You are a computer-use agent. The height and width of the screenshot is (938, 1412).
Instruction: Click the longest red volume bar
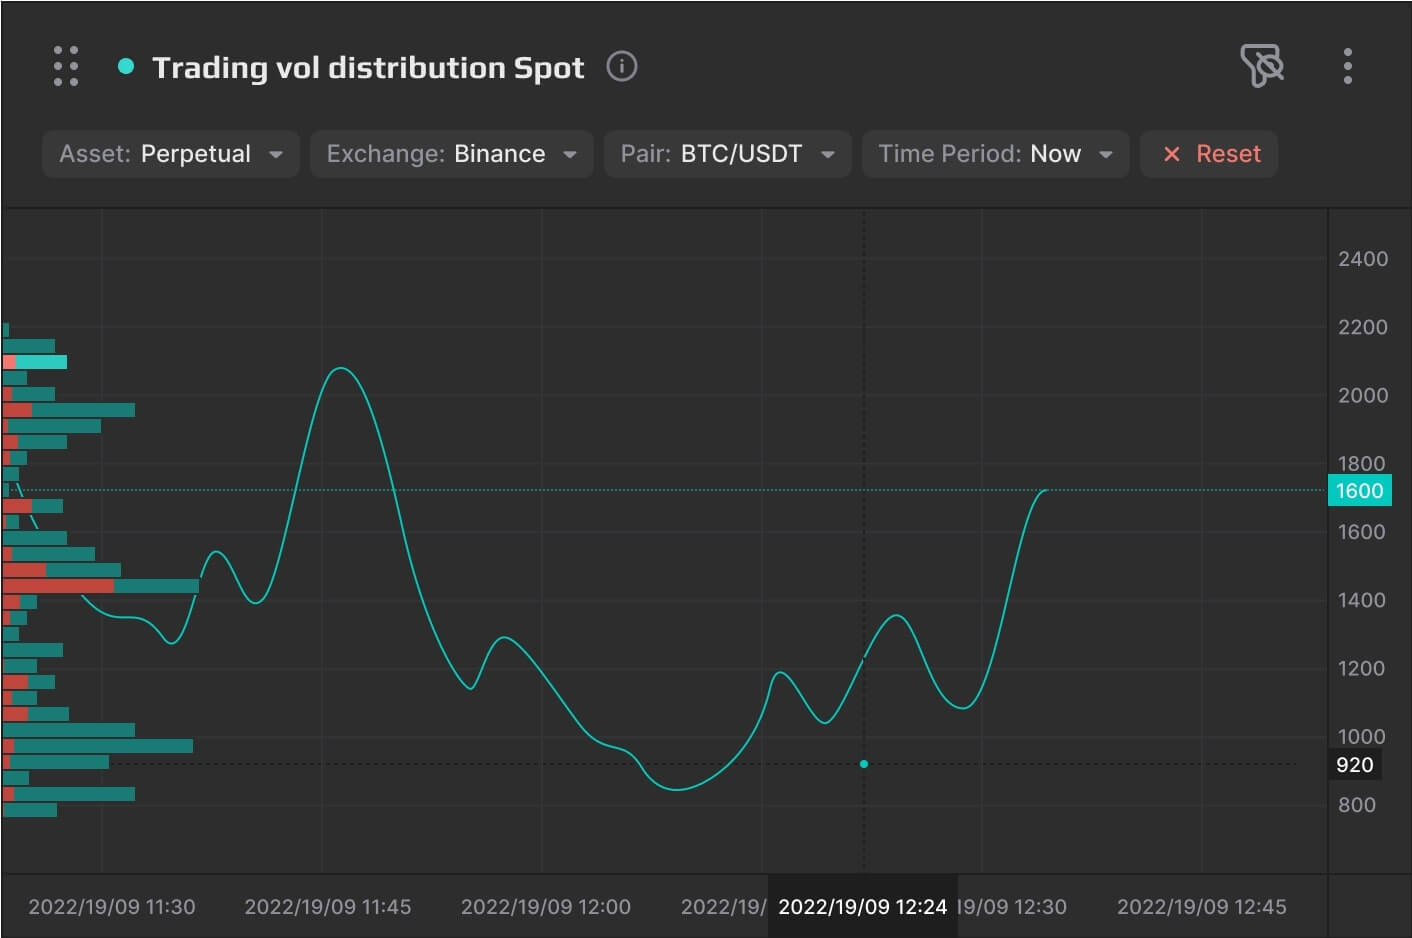[x=58, y=586]
